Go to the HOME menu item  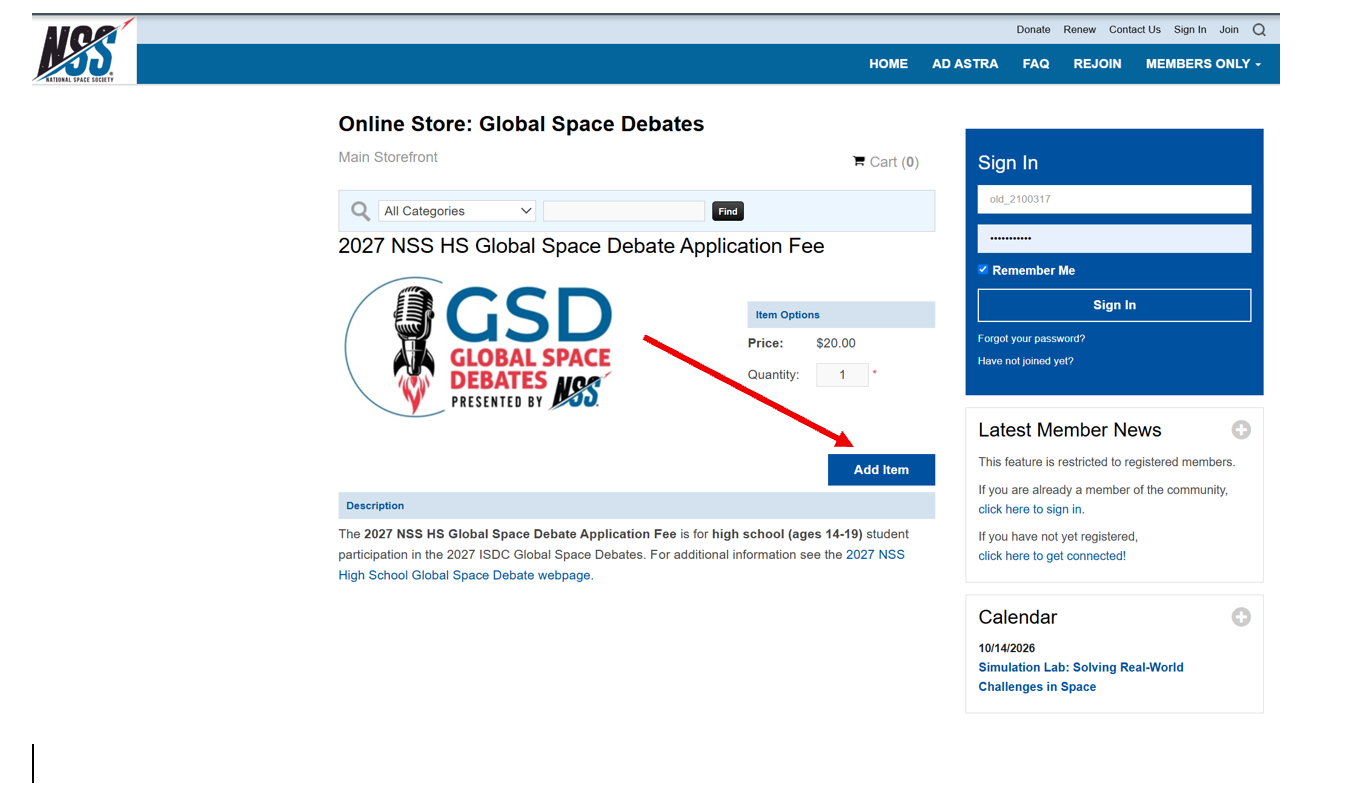pos(888,63)
